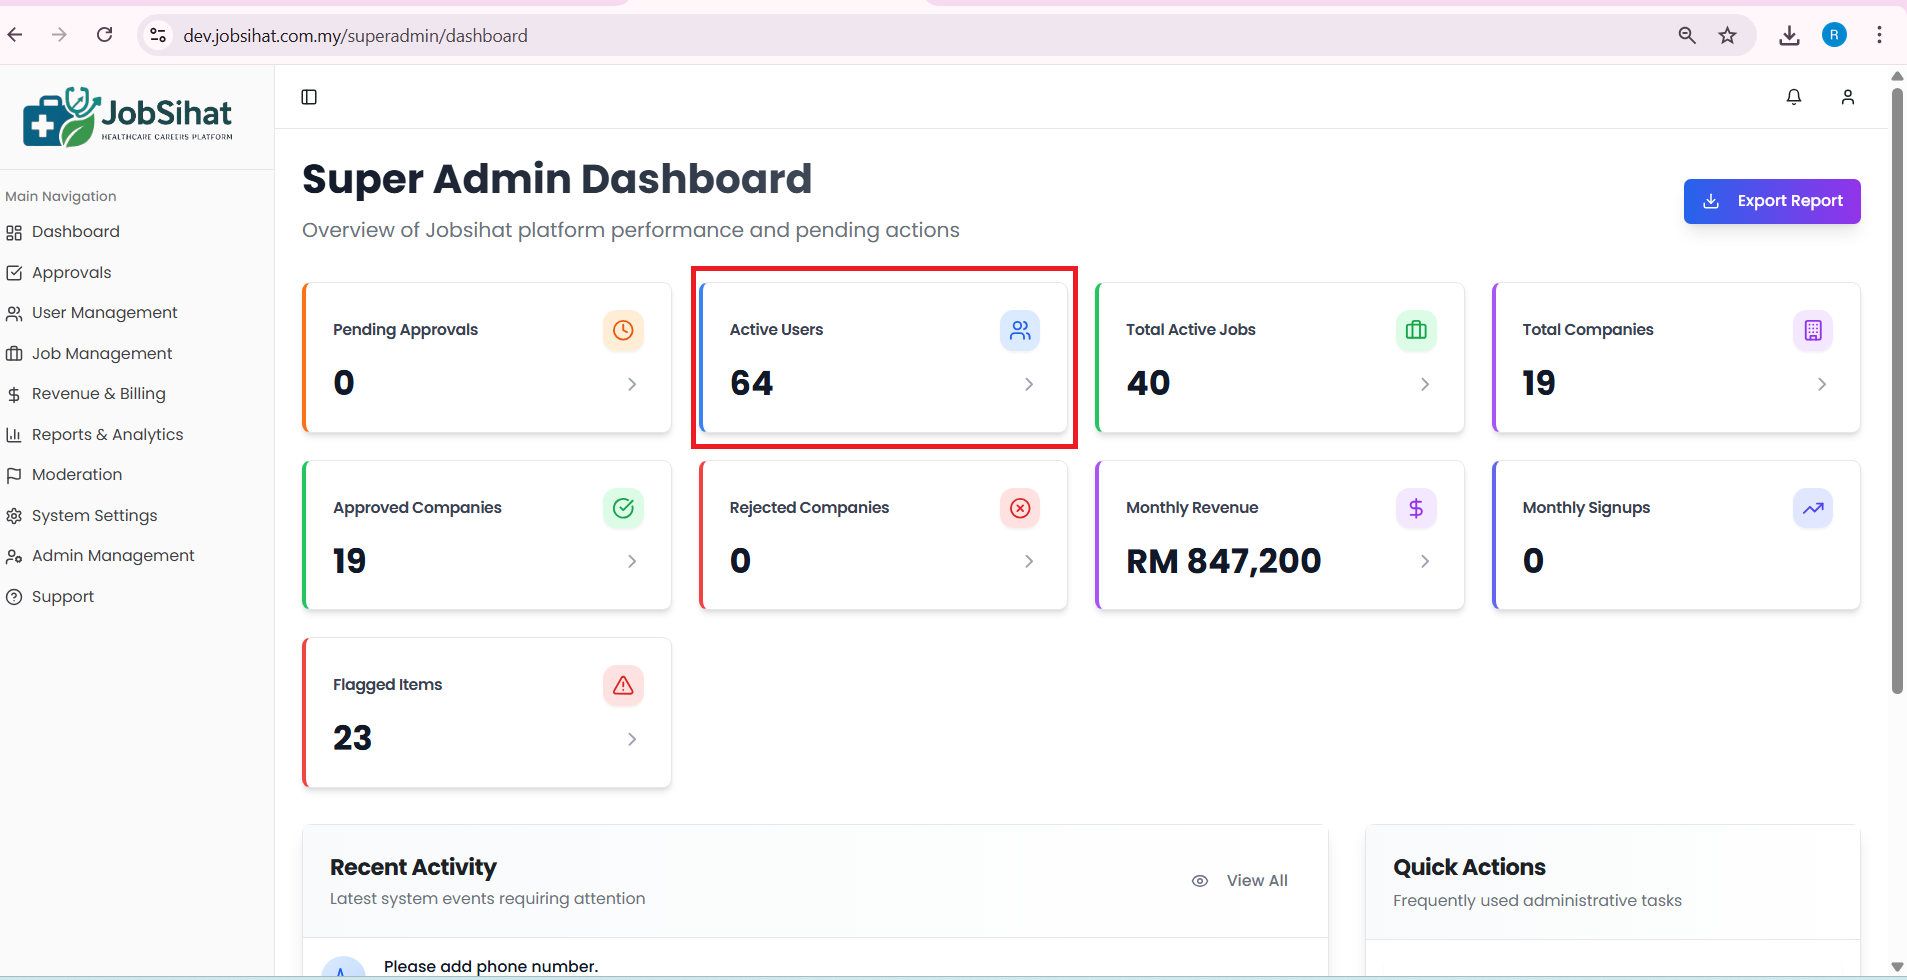1907x980 pixels.
Task: Open Reports & Analytics in sidebar
Action: click(x=107, y=435)
